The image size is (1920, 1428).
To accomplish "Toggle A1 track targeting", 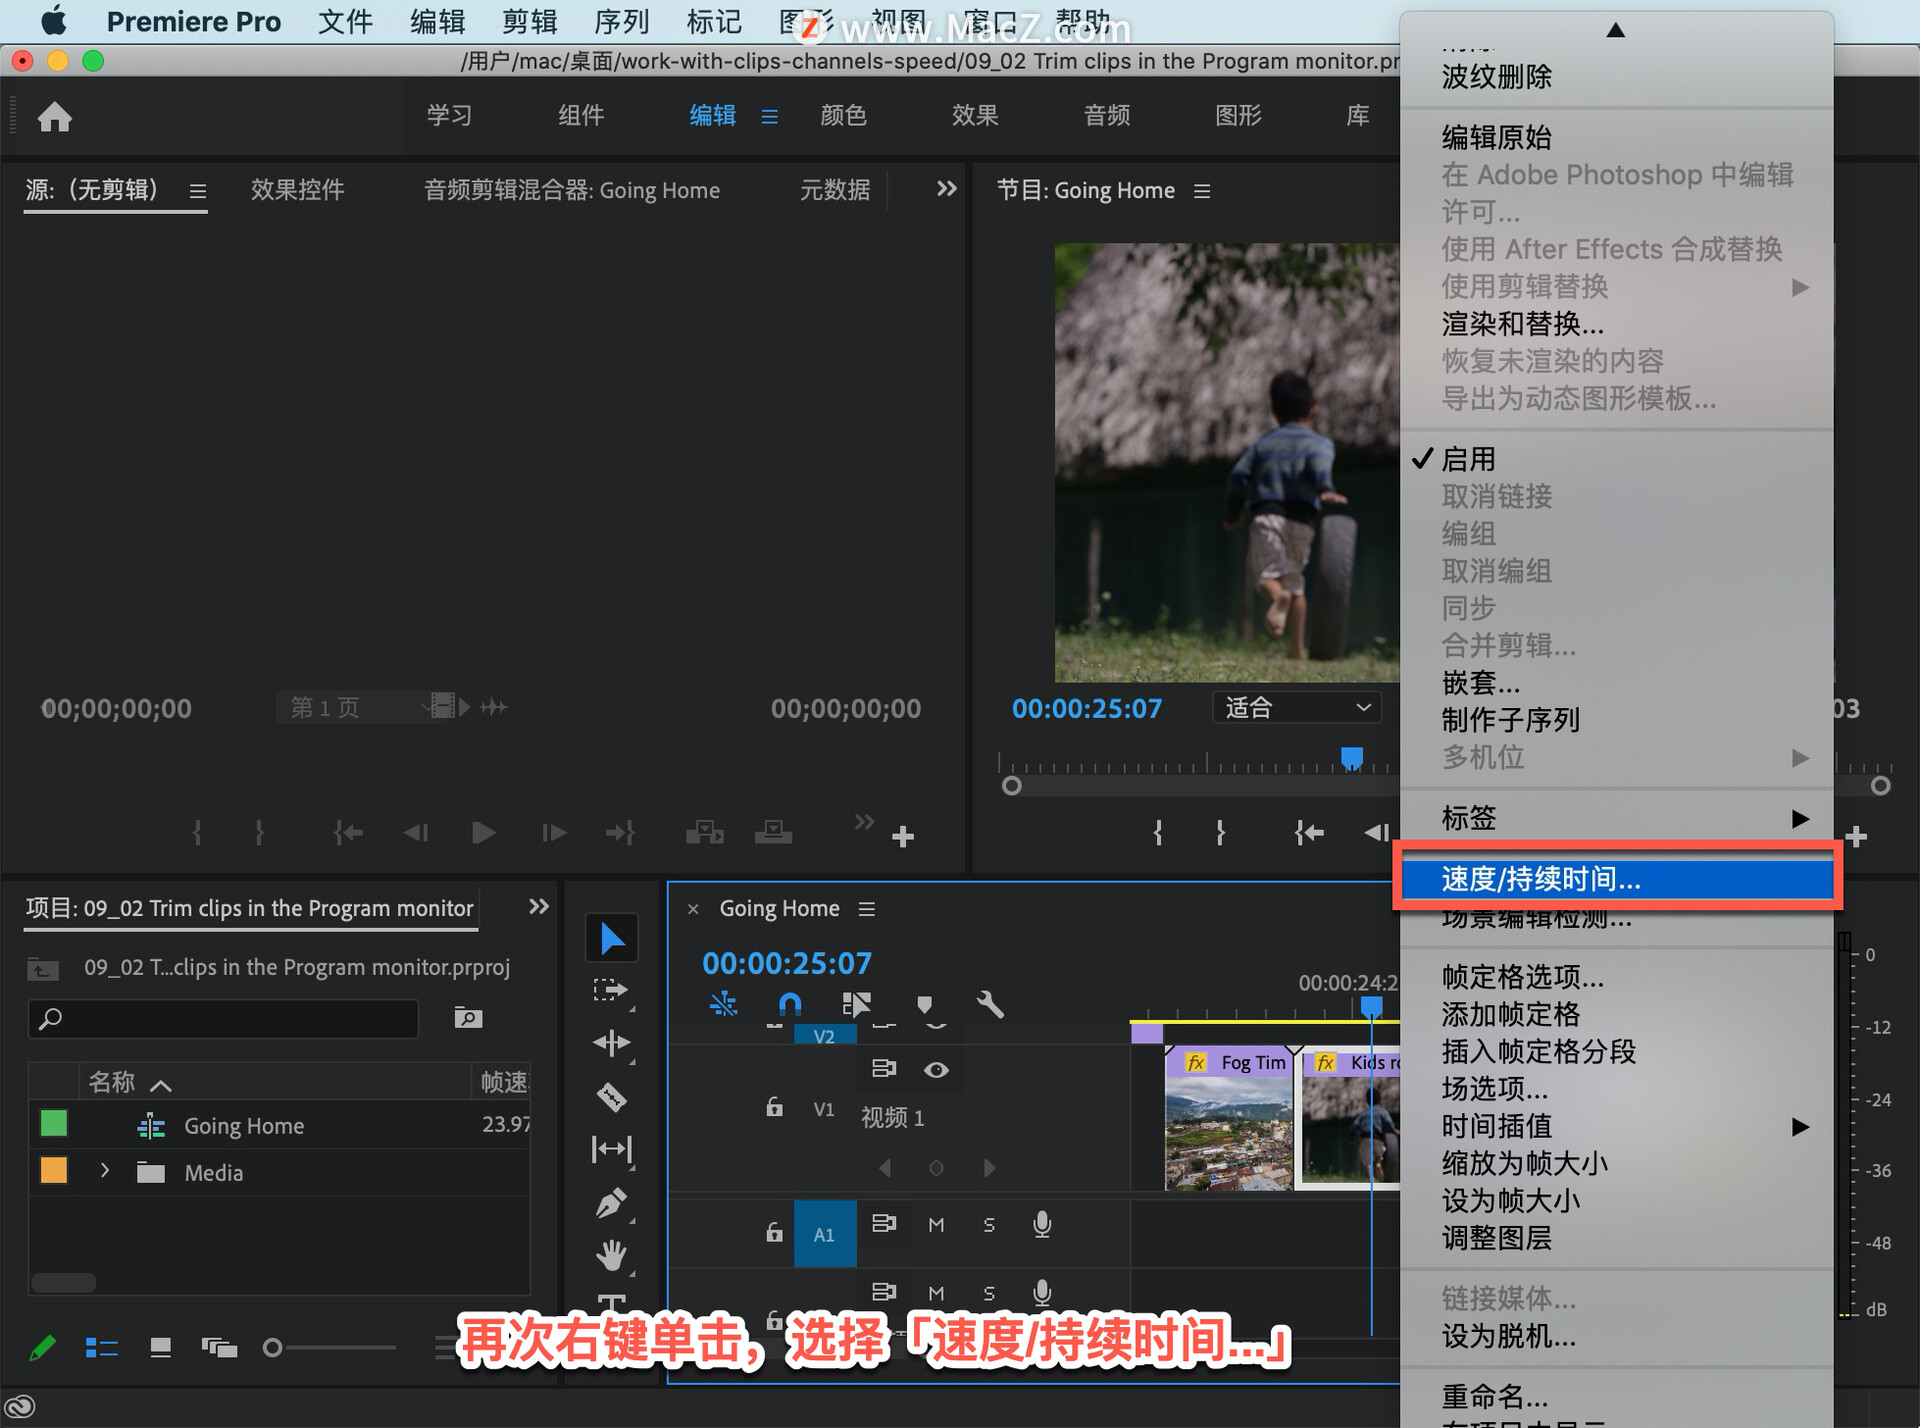I will (x=824, y=1235).
